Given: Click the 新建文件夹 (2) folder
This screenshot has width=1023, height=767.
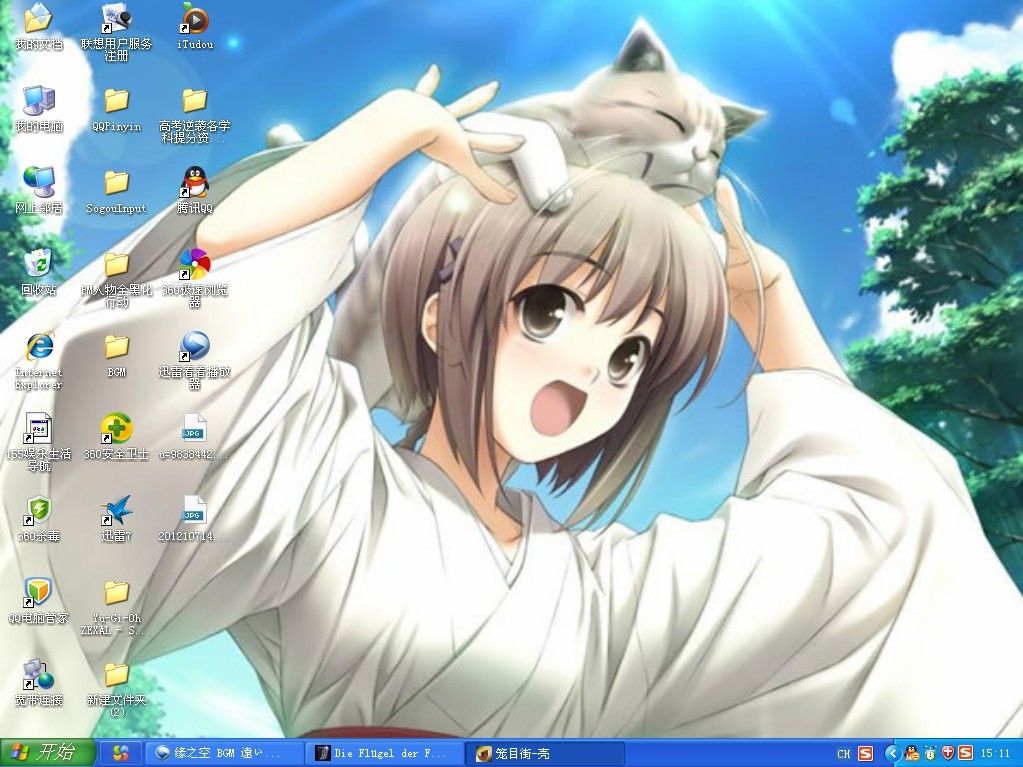Looking at the screenshot, I should click(116, 689).
